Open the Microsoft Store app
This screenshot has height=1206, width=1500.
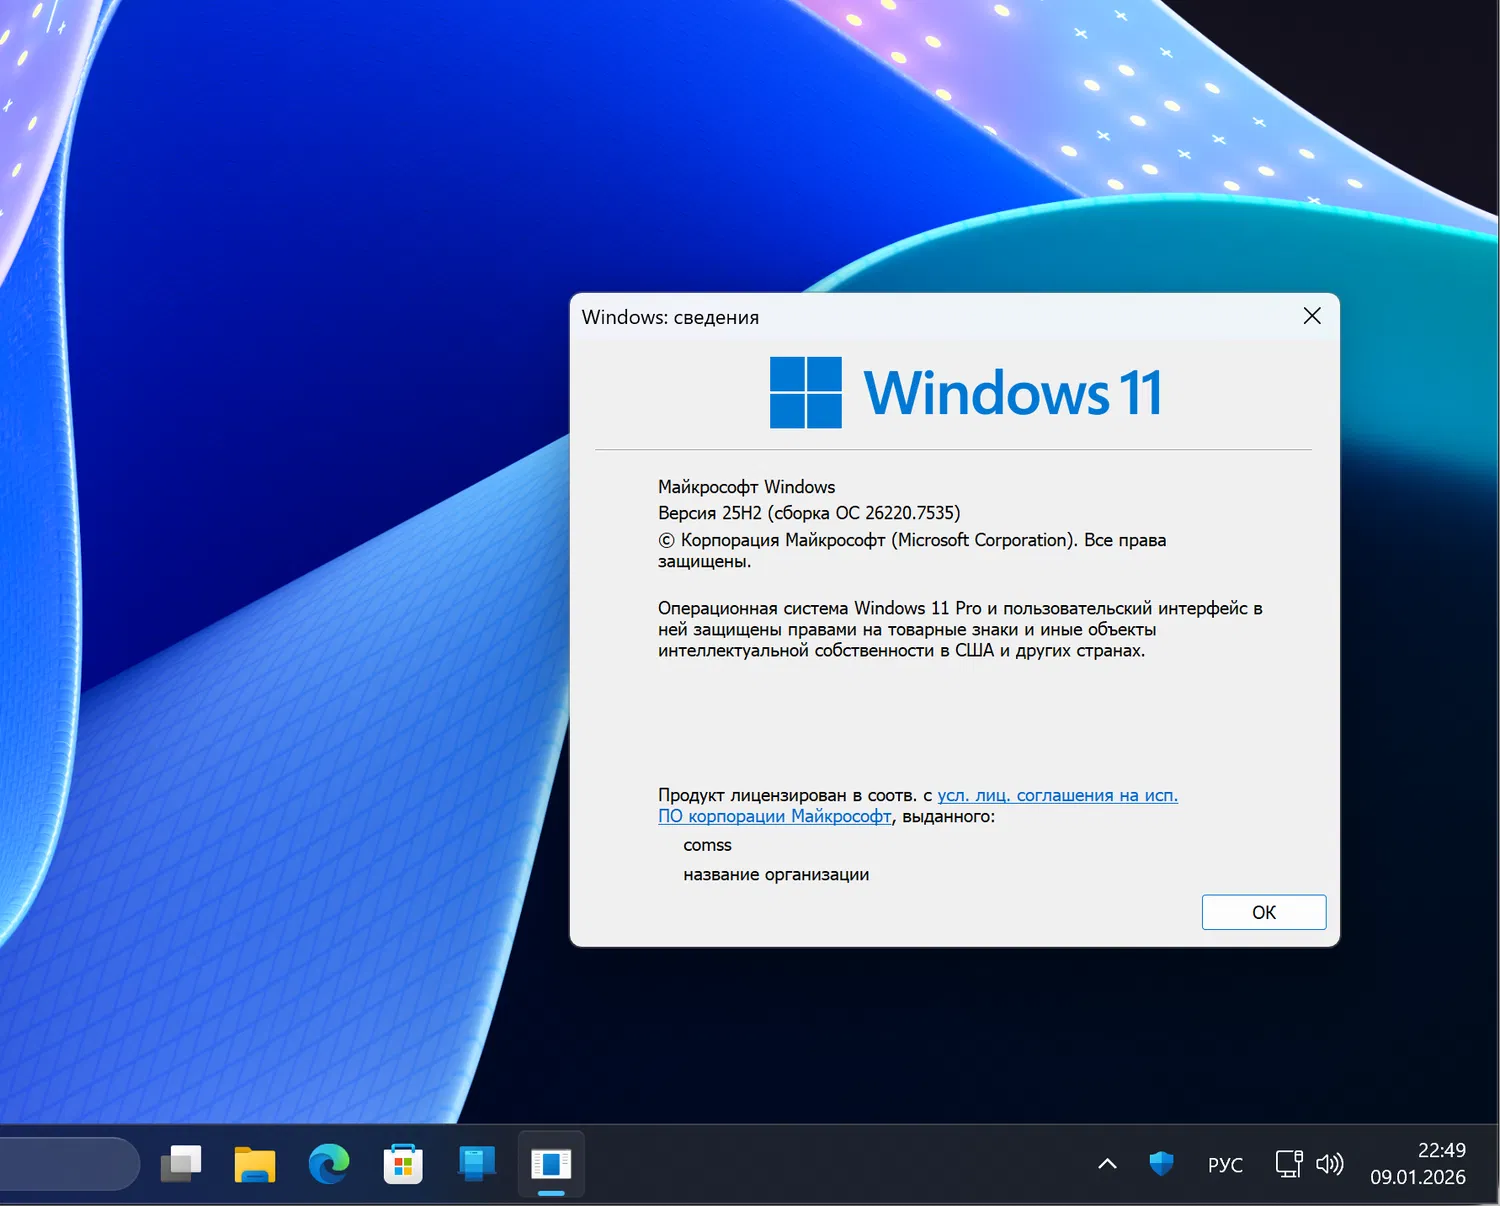click(x=402, y=1163)
